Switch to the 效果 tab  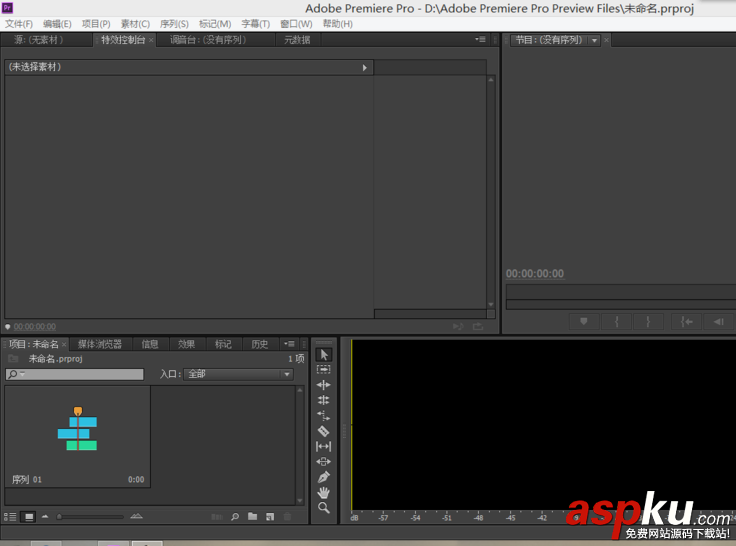(x=186, y=344)
